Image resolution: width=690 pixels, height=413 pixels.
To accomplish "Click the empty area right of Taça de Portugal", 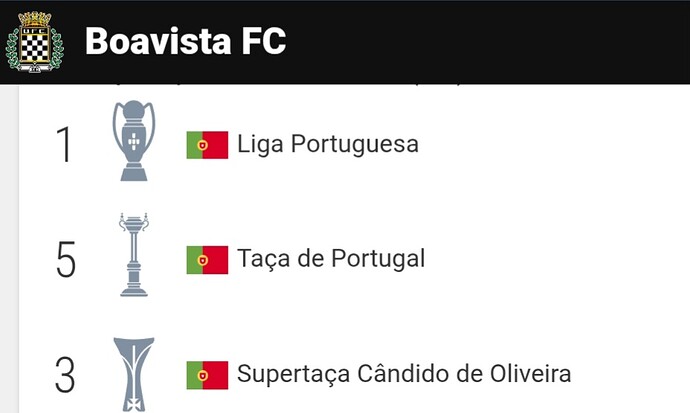I will [x=558, y=259].
